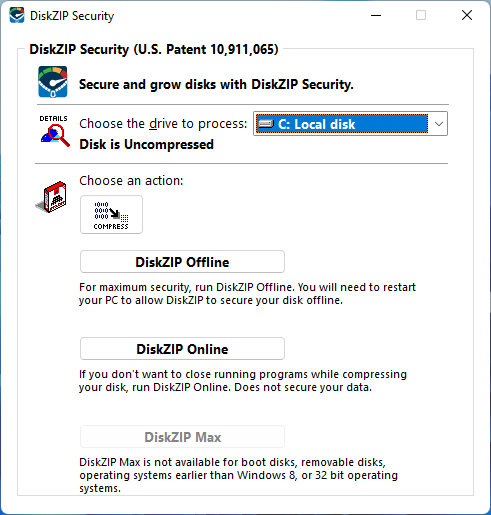Click the 'Disk is Uncompressed' status text
The height and width of the screenshot is (515, 491).
click(x=146, y=144)
